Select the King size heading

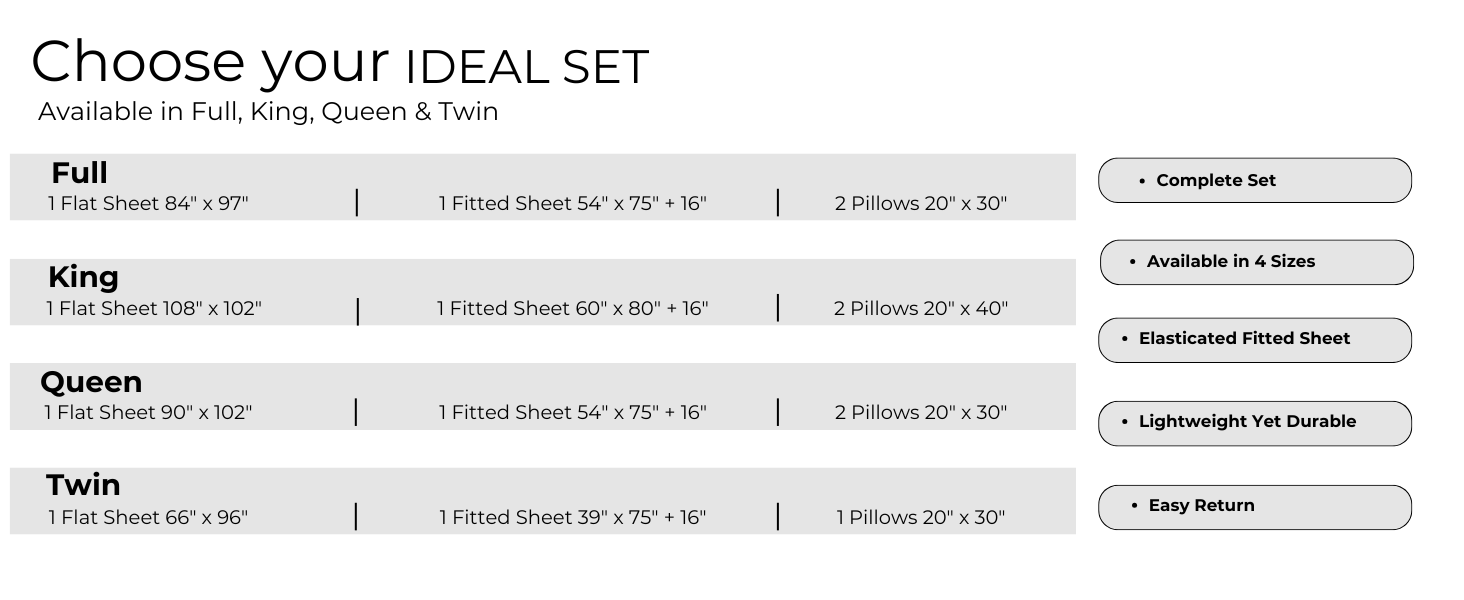[84, 277]
